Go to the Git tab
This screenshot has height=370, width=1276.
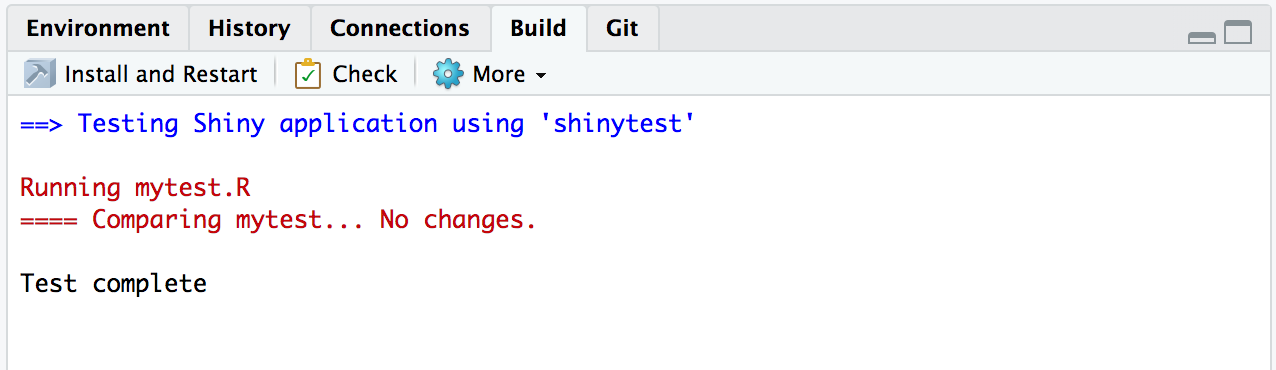tap(622, 28)
